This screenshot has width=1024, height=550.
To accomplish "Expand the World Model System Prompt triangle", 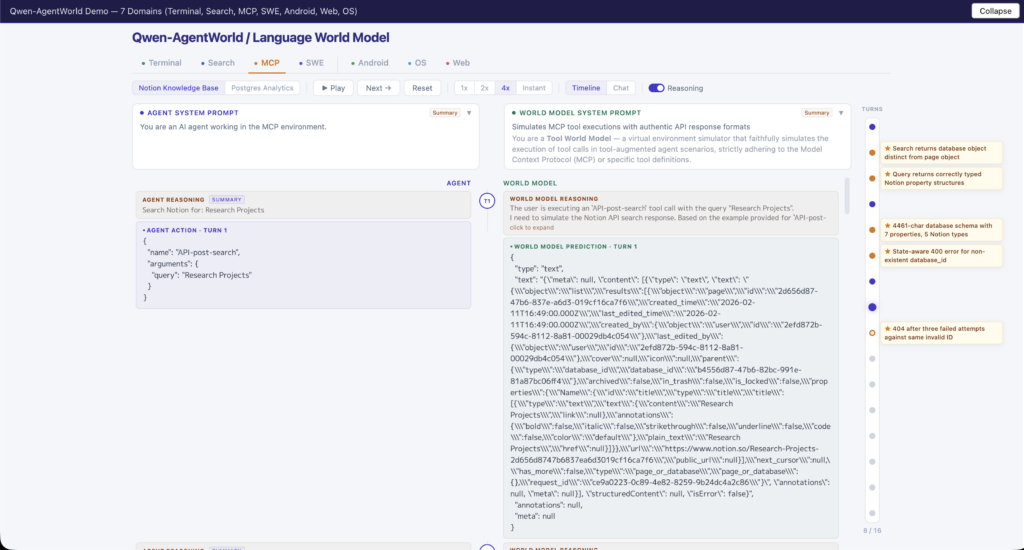I will 840,113.
